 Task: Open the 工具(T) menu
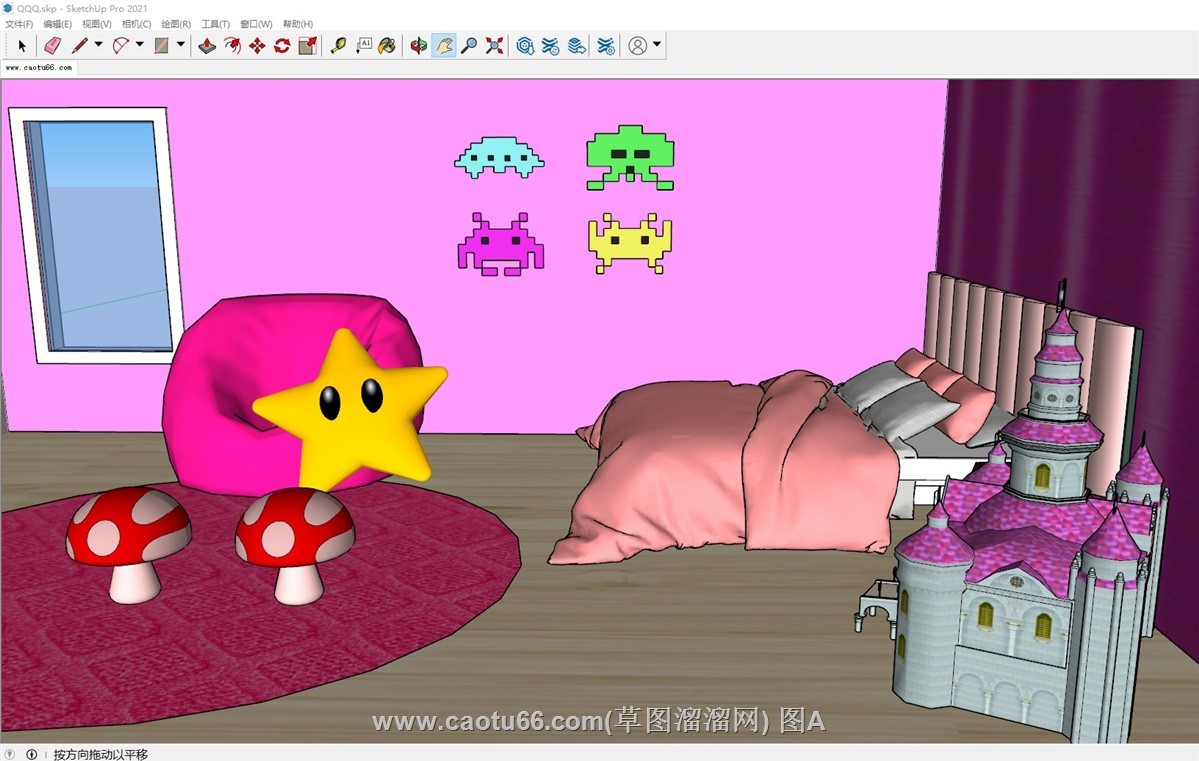pos(216,24)
